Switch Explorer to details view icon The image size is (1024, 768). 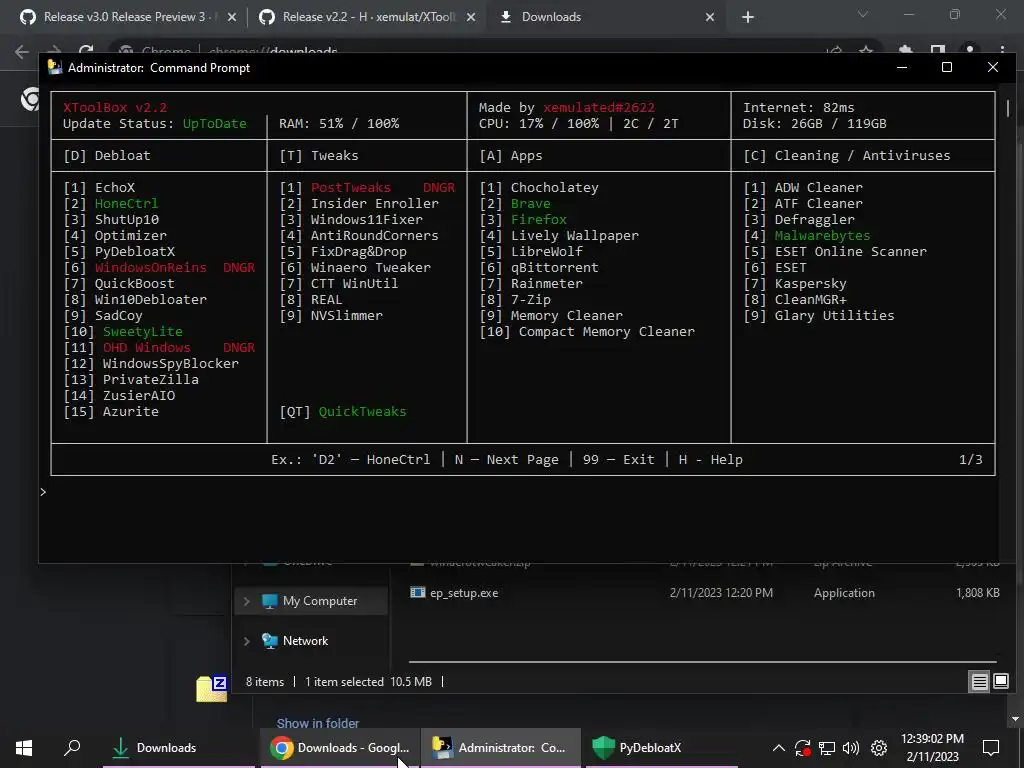point(979,682)
